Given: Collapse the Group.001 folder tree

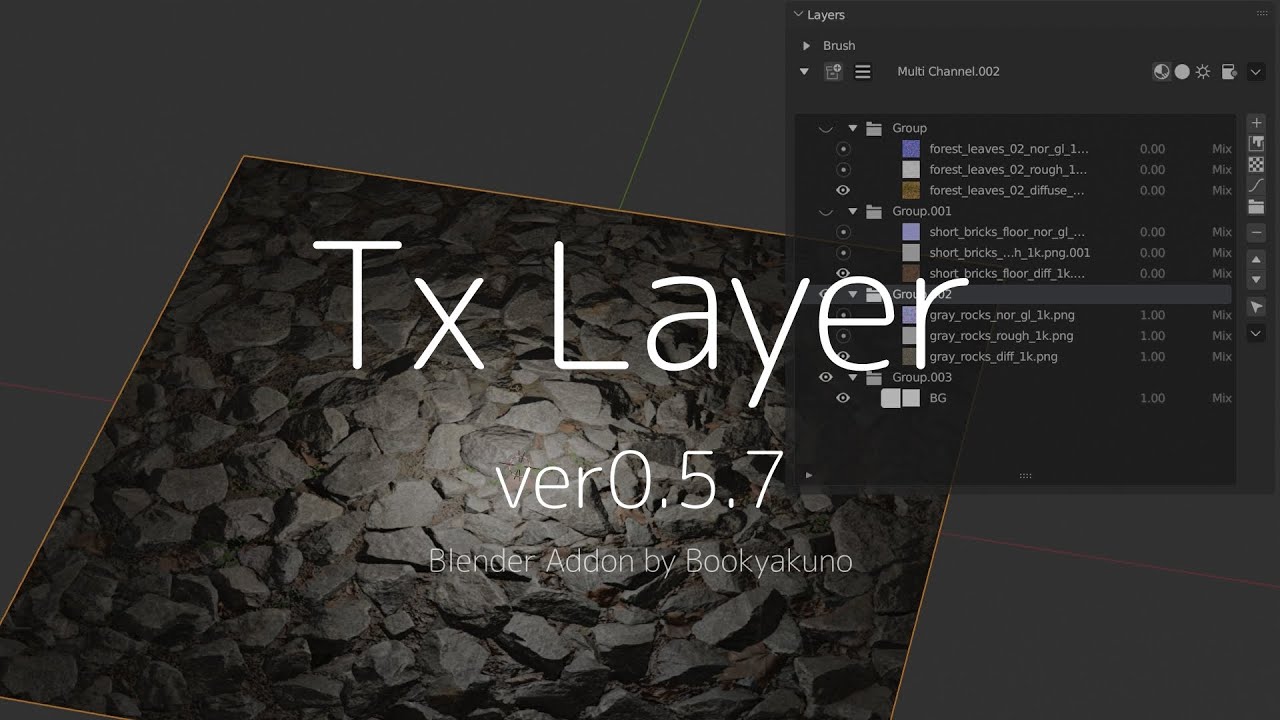Looking at the screenshot, I should [x=853, y=211].
